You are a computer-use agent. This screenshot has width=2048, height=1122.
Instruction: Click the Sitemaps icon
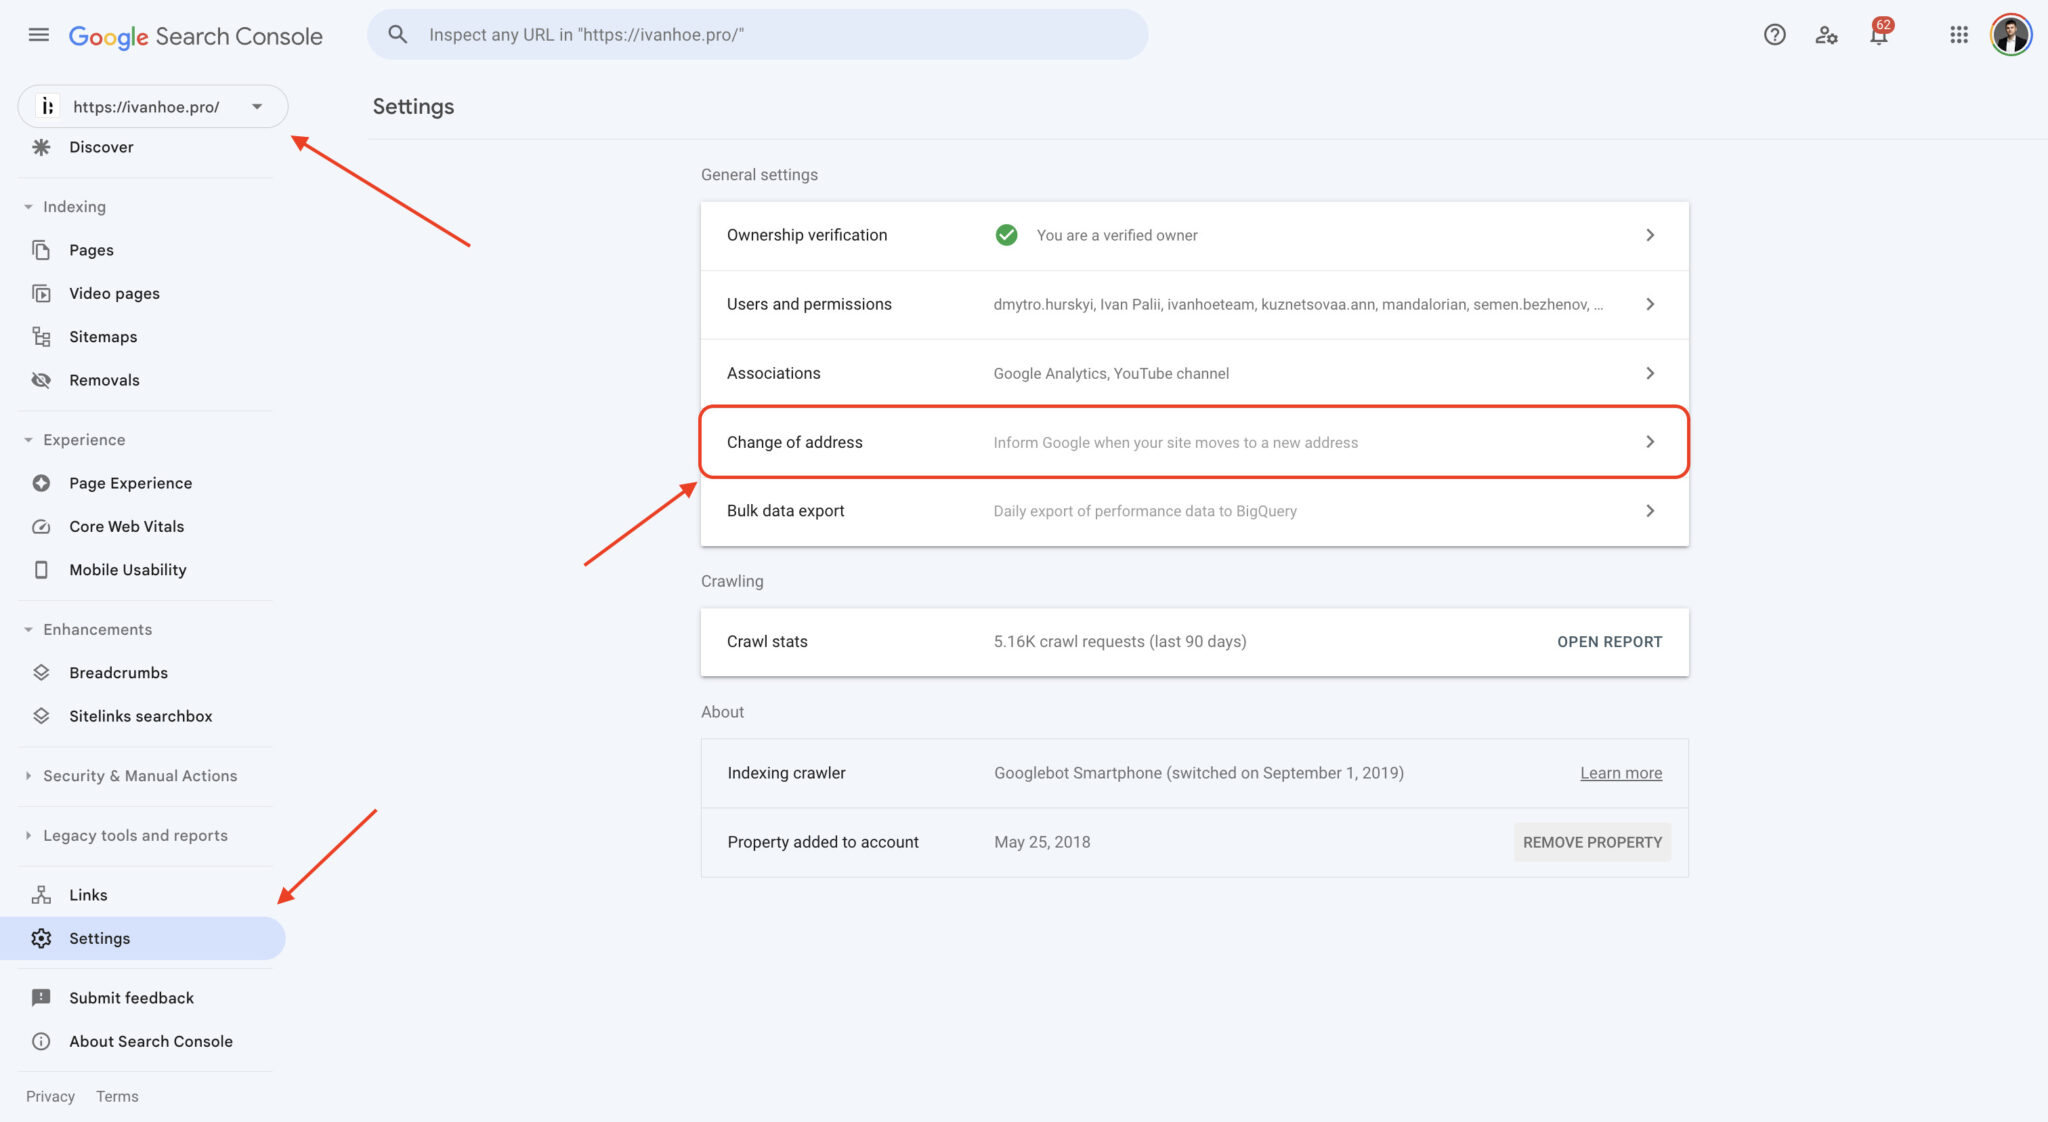click(x=40, y=336)
